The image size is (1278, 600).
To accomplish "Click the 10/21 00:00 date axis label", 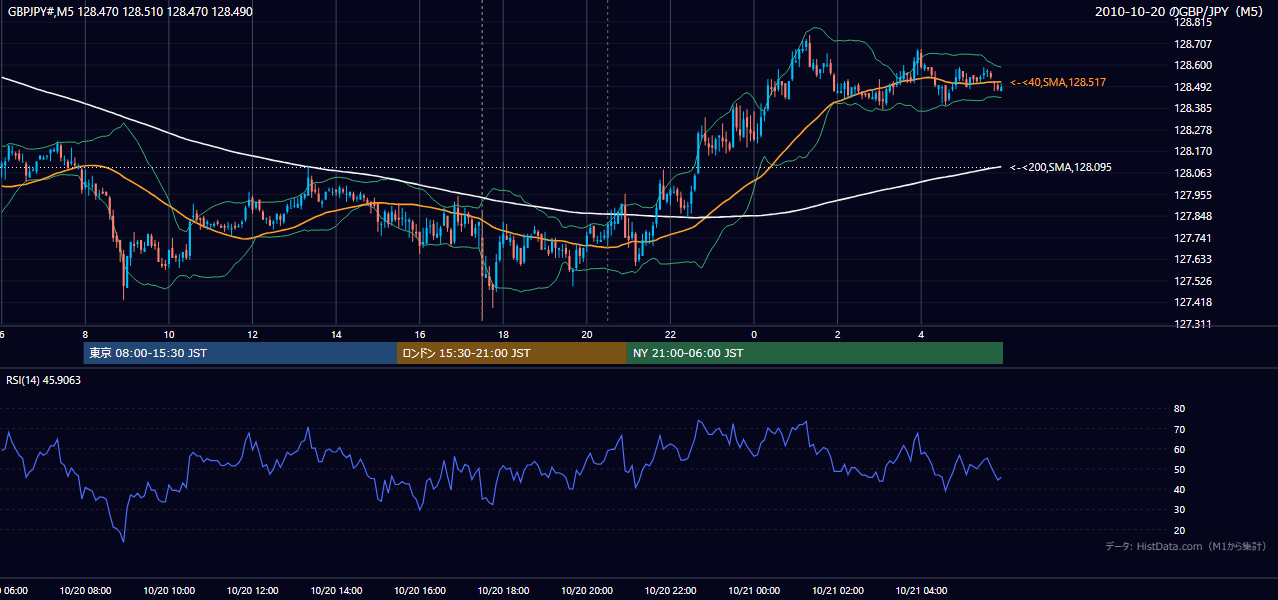I will pyautogui.click(x=754, y=590).
